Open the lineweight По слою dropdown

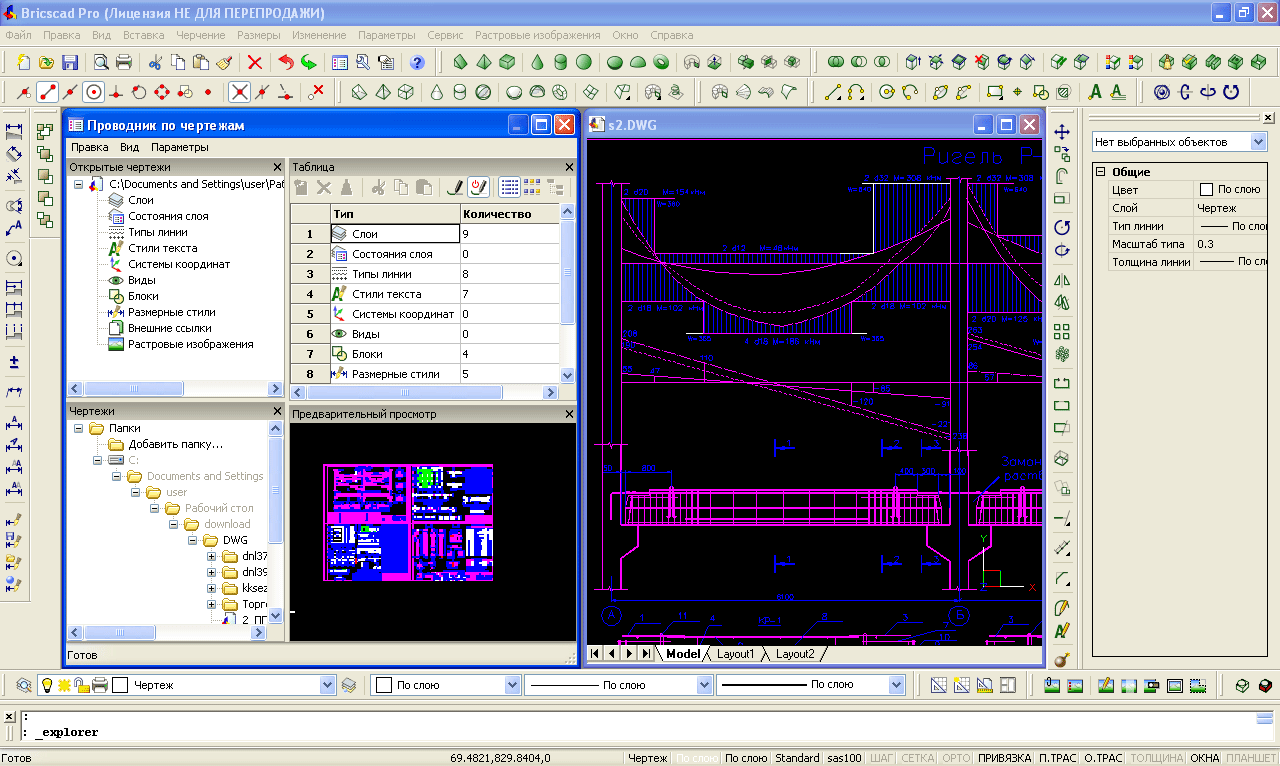click(x=897, y=685)
